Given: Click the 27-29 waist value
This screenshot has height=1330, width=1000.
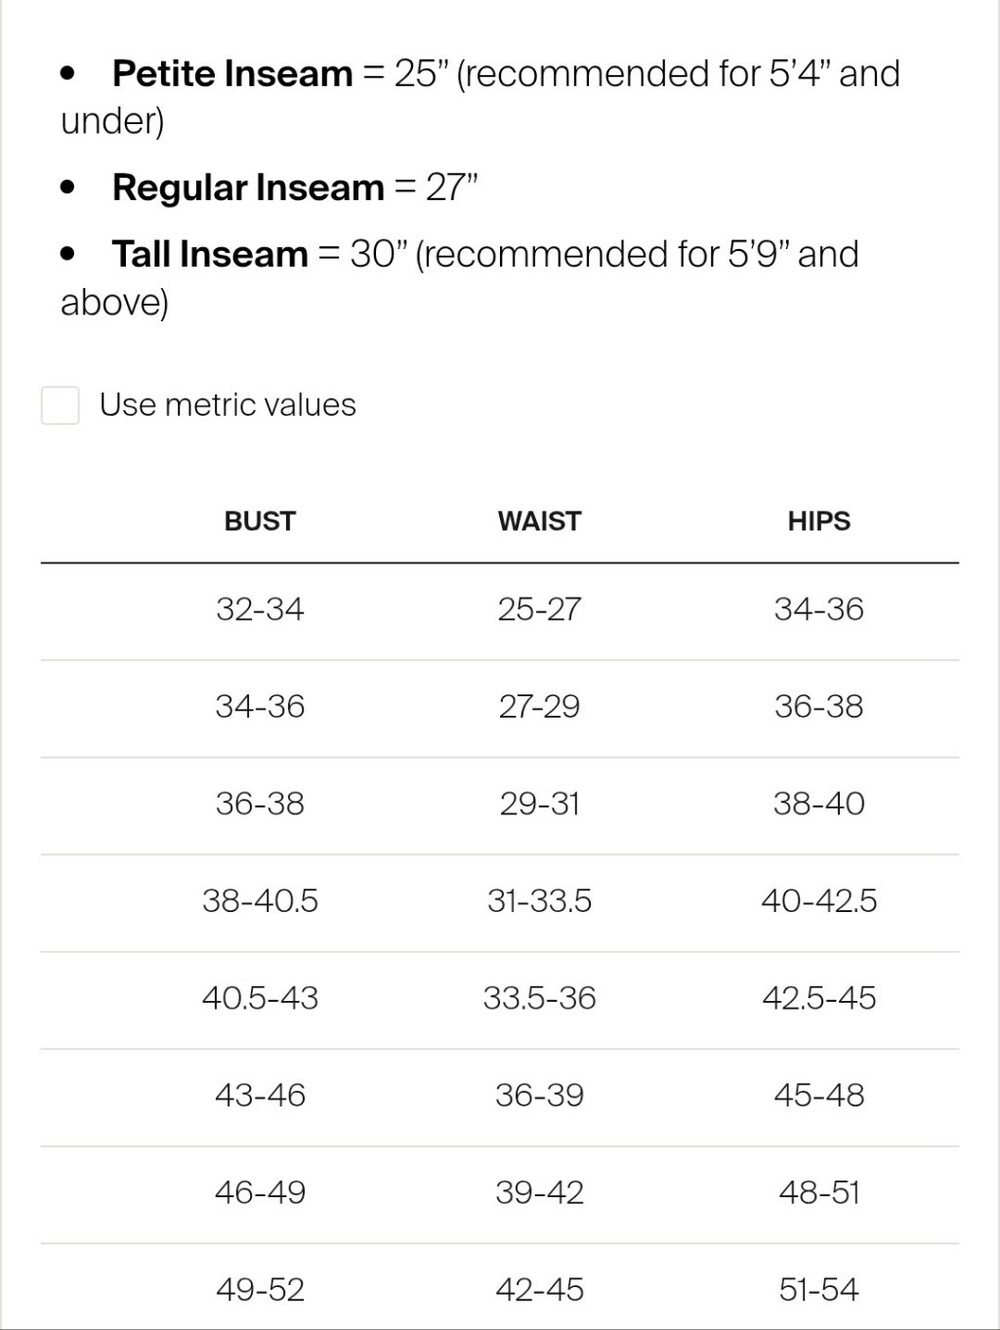Looking at the screenshot, I should point(539,706).
